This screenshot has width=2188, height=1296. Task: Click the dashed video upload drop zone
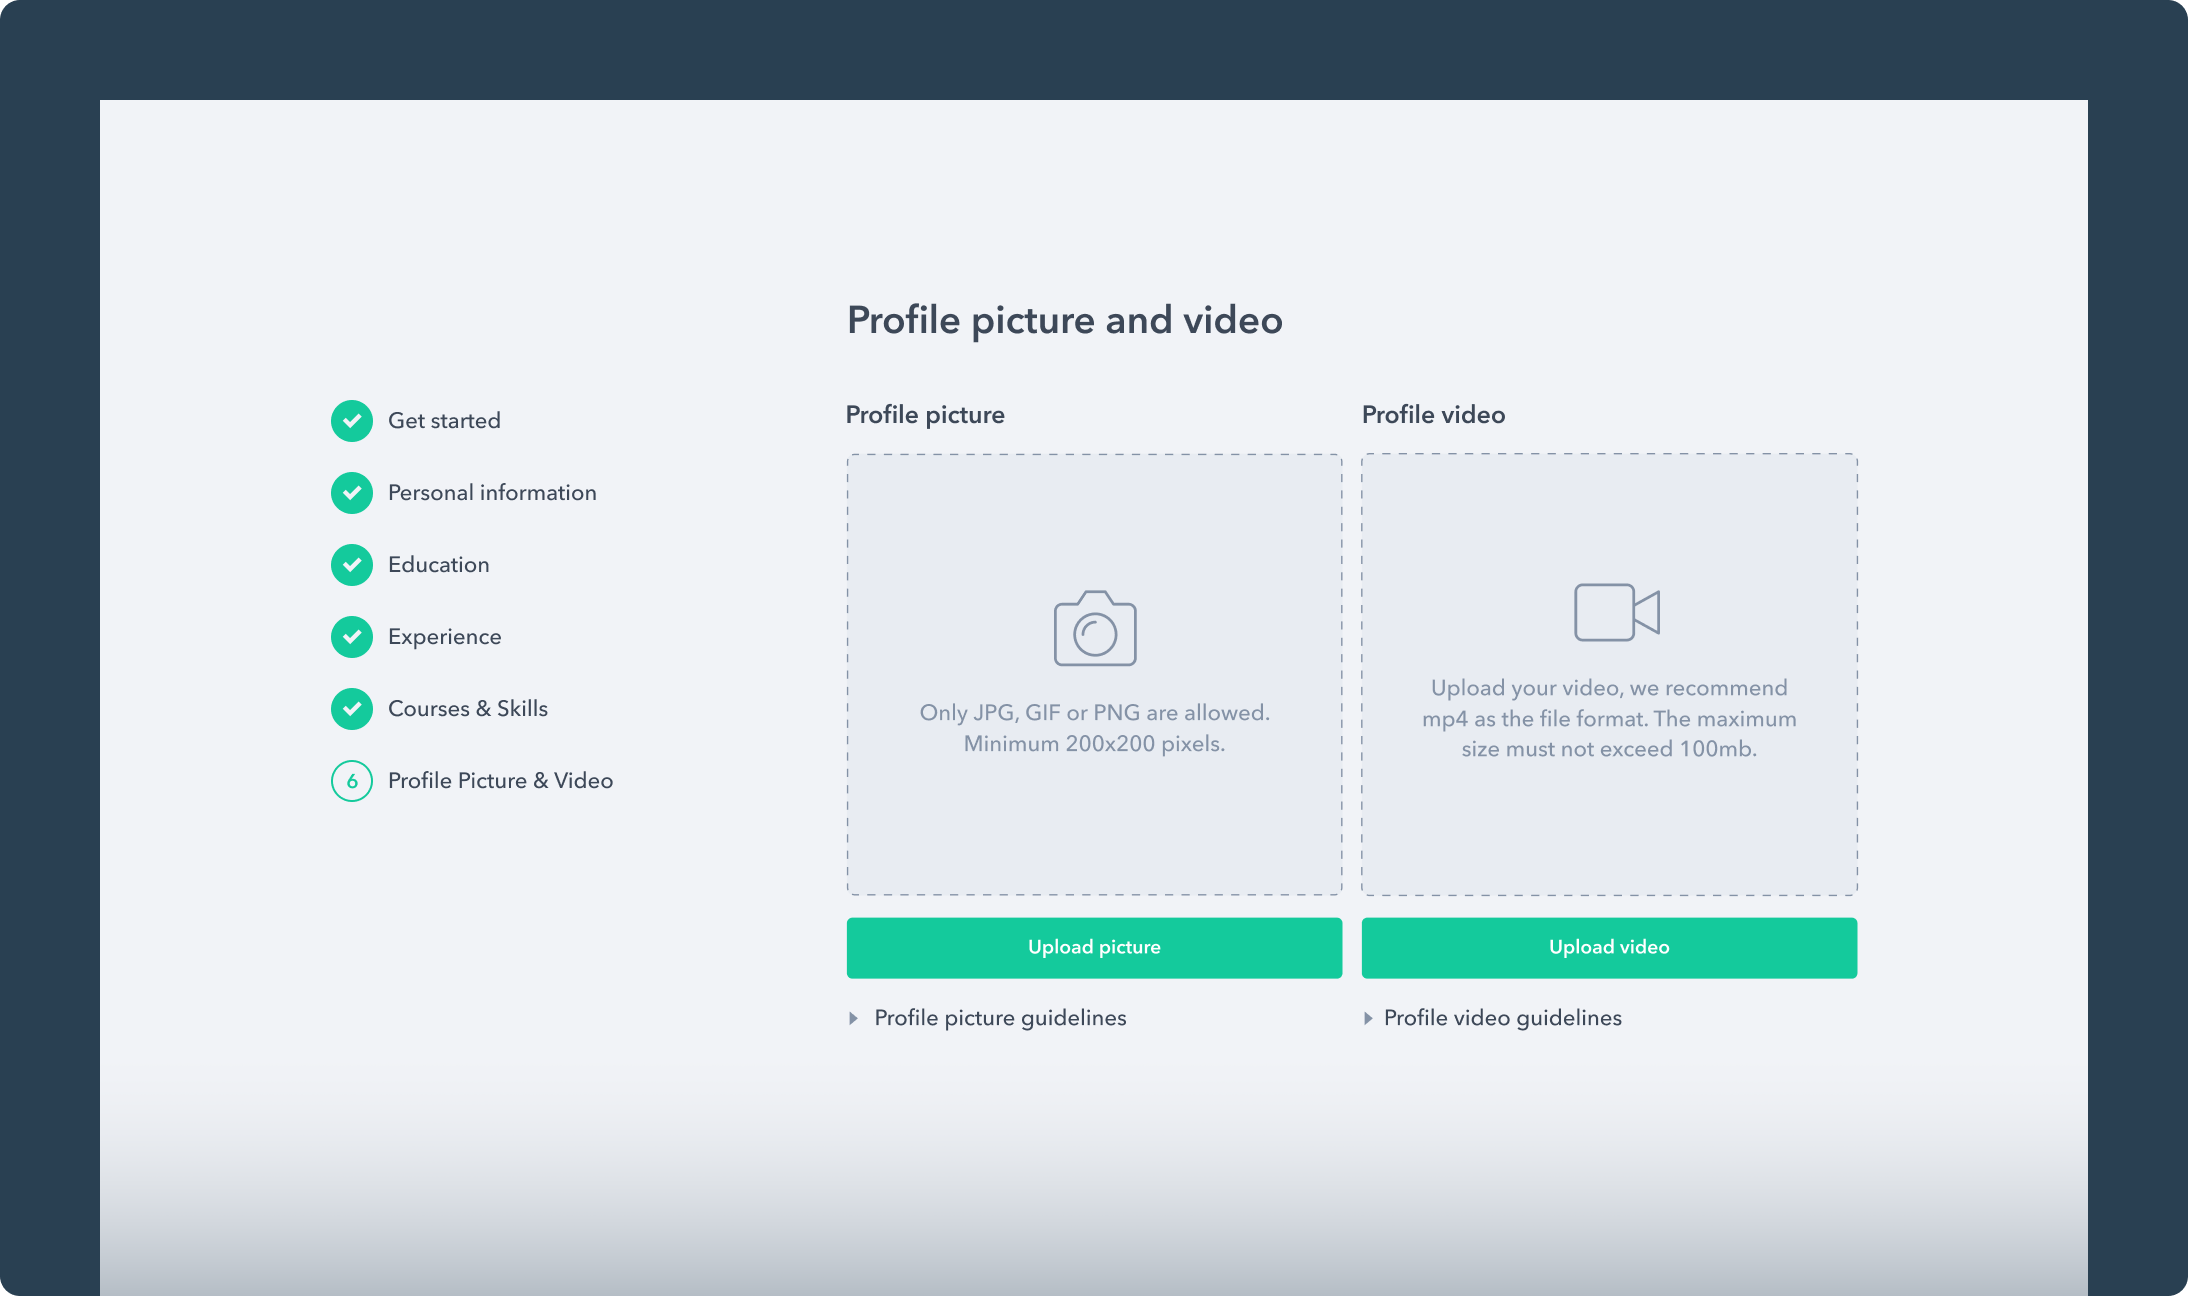pos(1609,674)
